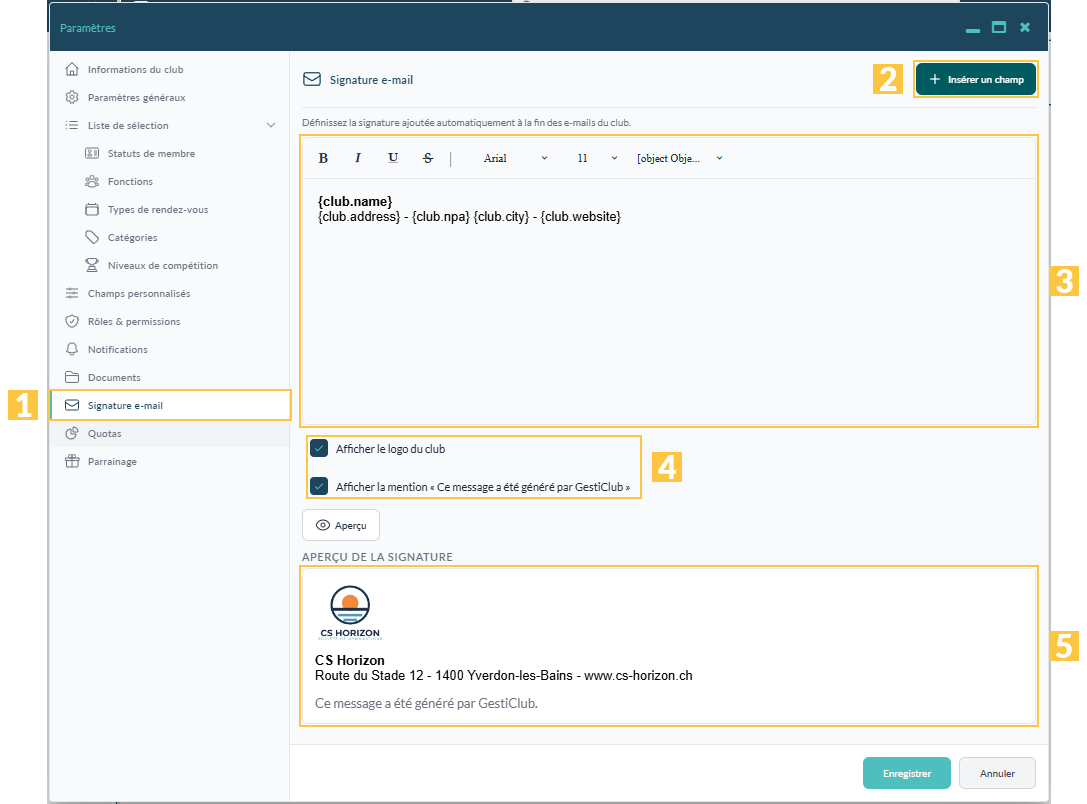Click the tag icon next to Catégories
The height and width of the screenshot is (804, 1087).
[92, 237]
